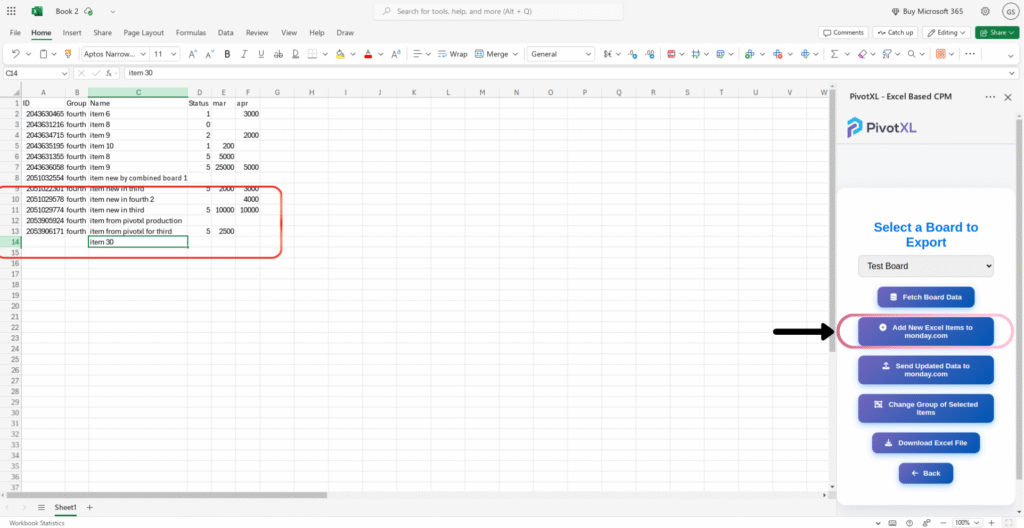Toggle double underline formatting
The width and height of the screenshot is (1024, 528).
295,54
